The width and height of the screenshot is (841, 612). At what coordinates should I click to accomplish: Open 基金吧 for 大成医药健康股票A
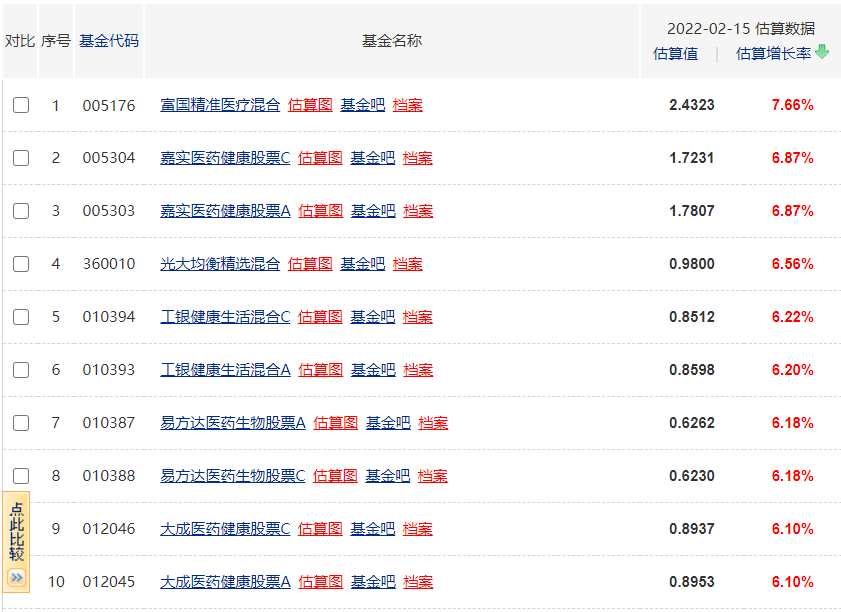pos(373,582)
